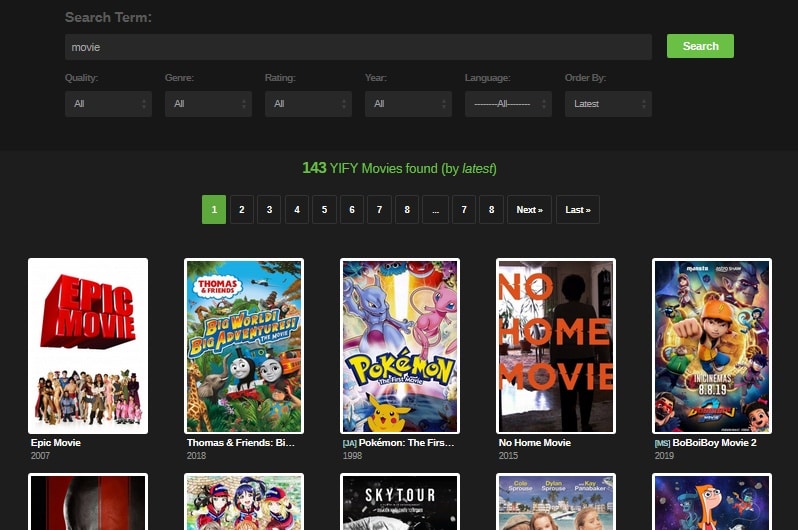
Task: Click the 'Search Term:' label
Action: point(108,17)
